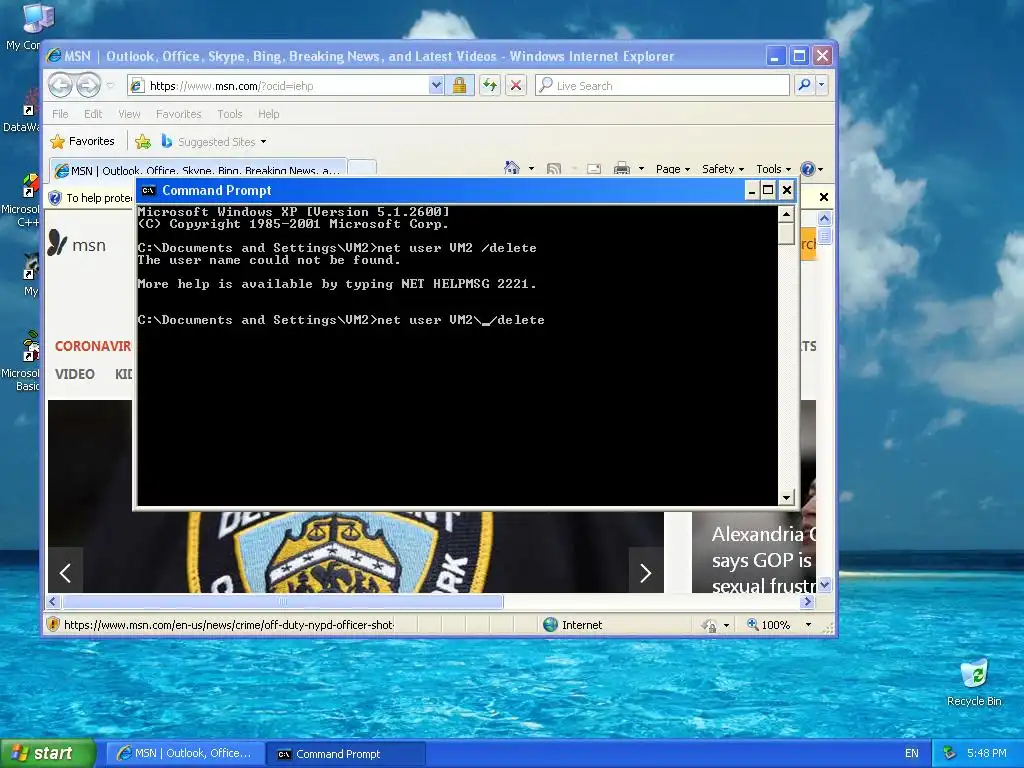Click the Internet zone globe icon
The width and height of the screenshot is (1024, 768).
pyautogui.click(x=551, y=624)
